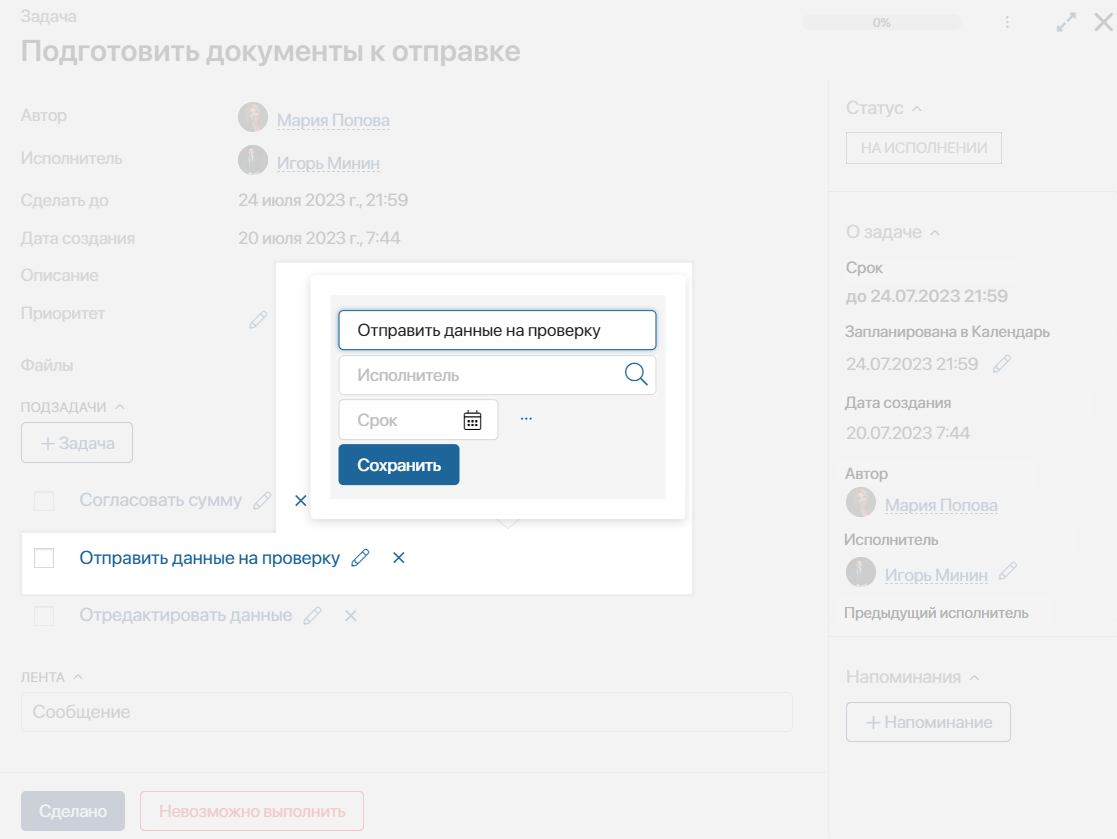This screenshot has height=839, width=1117.
Task: Collapse the О задаче section
Action: click(935, 232)
